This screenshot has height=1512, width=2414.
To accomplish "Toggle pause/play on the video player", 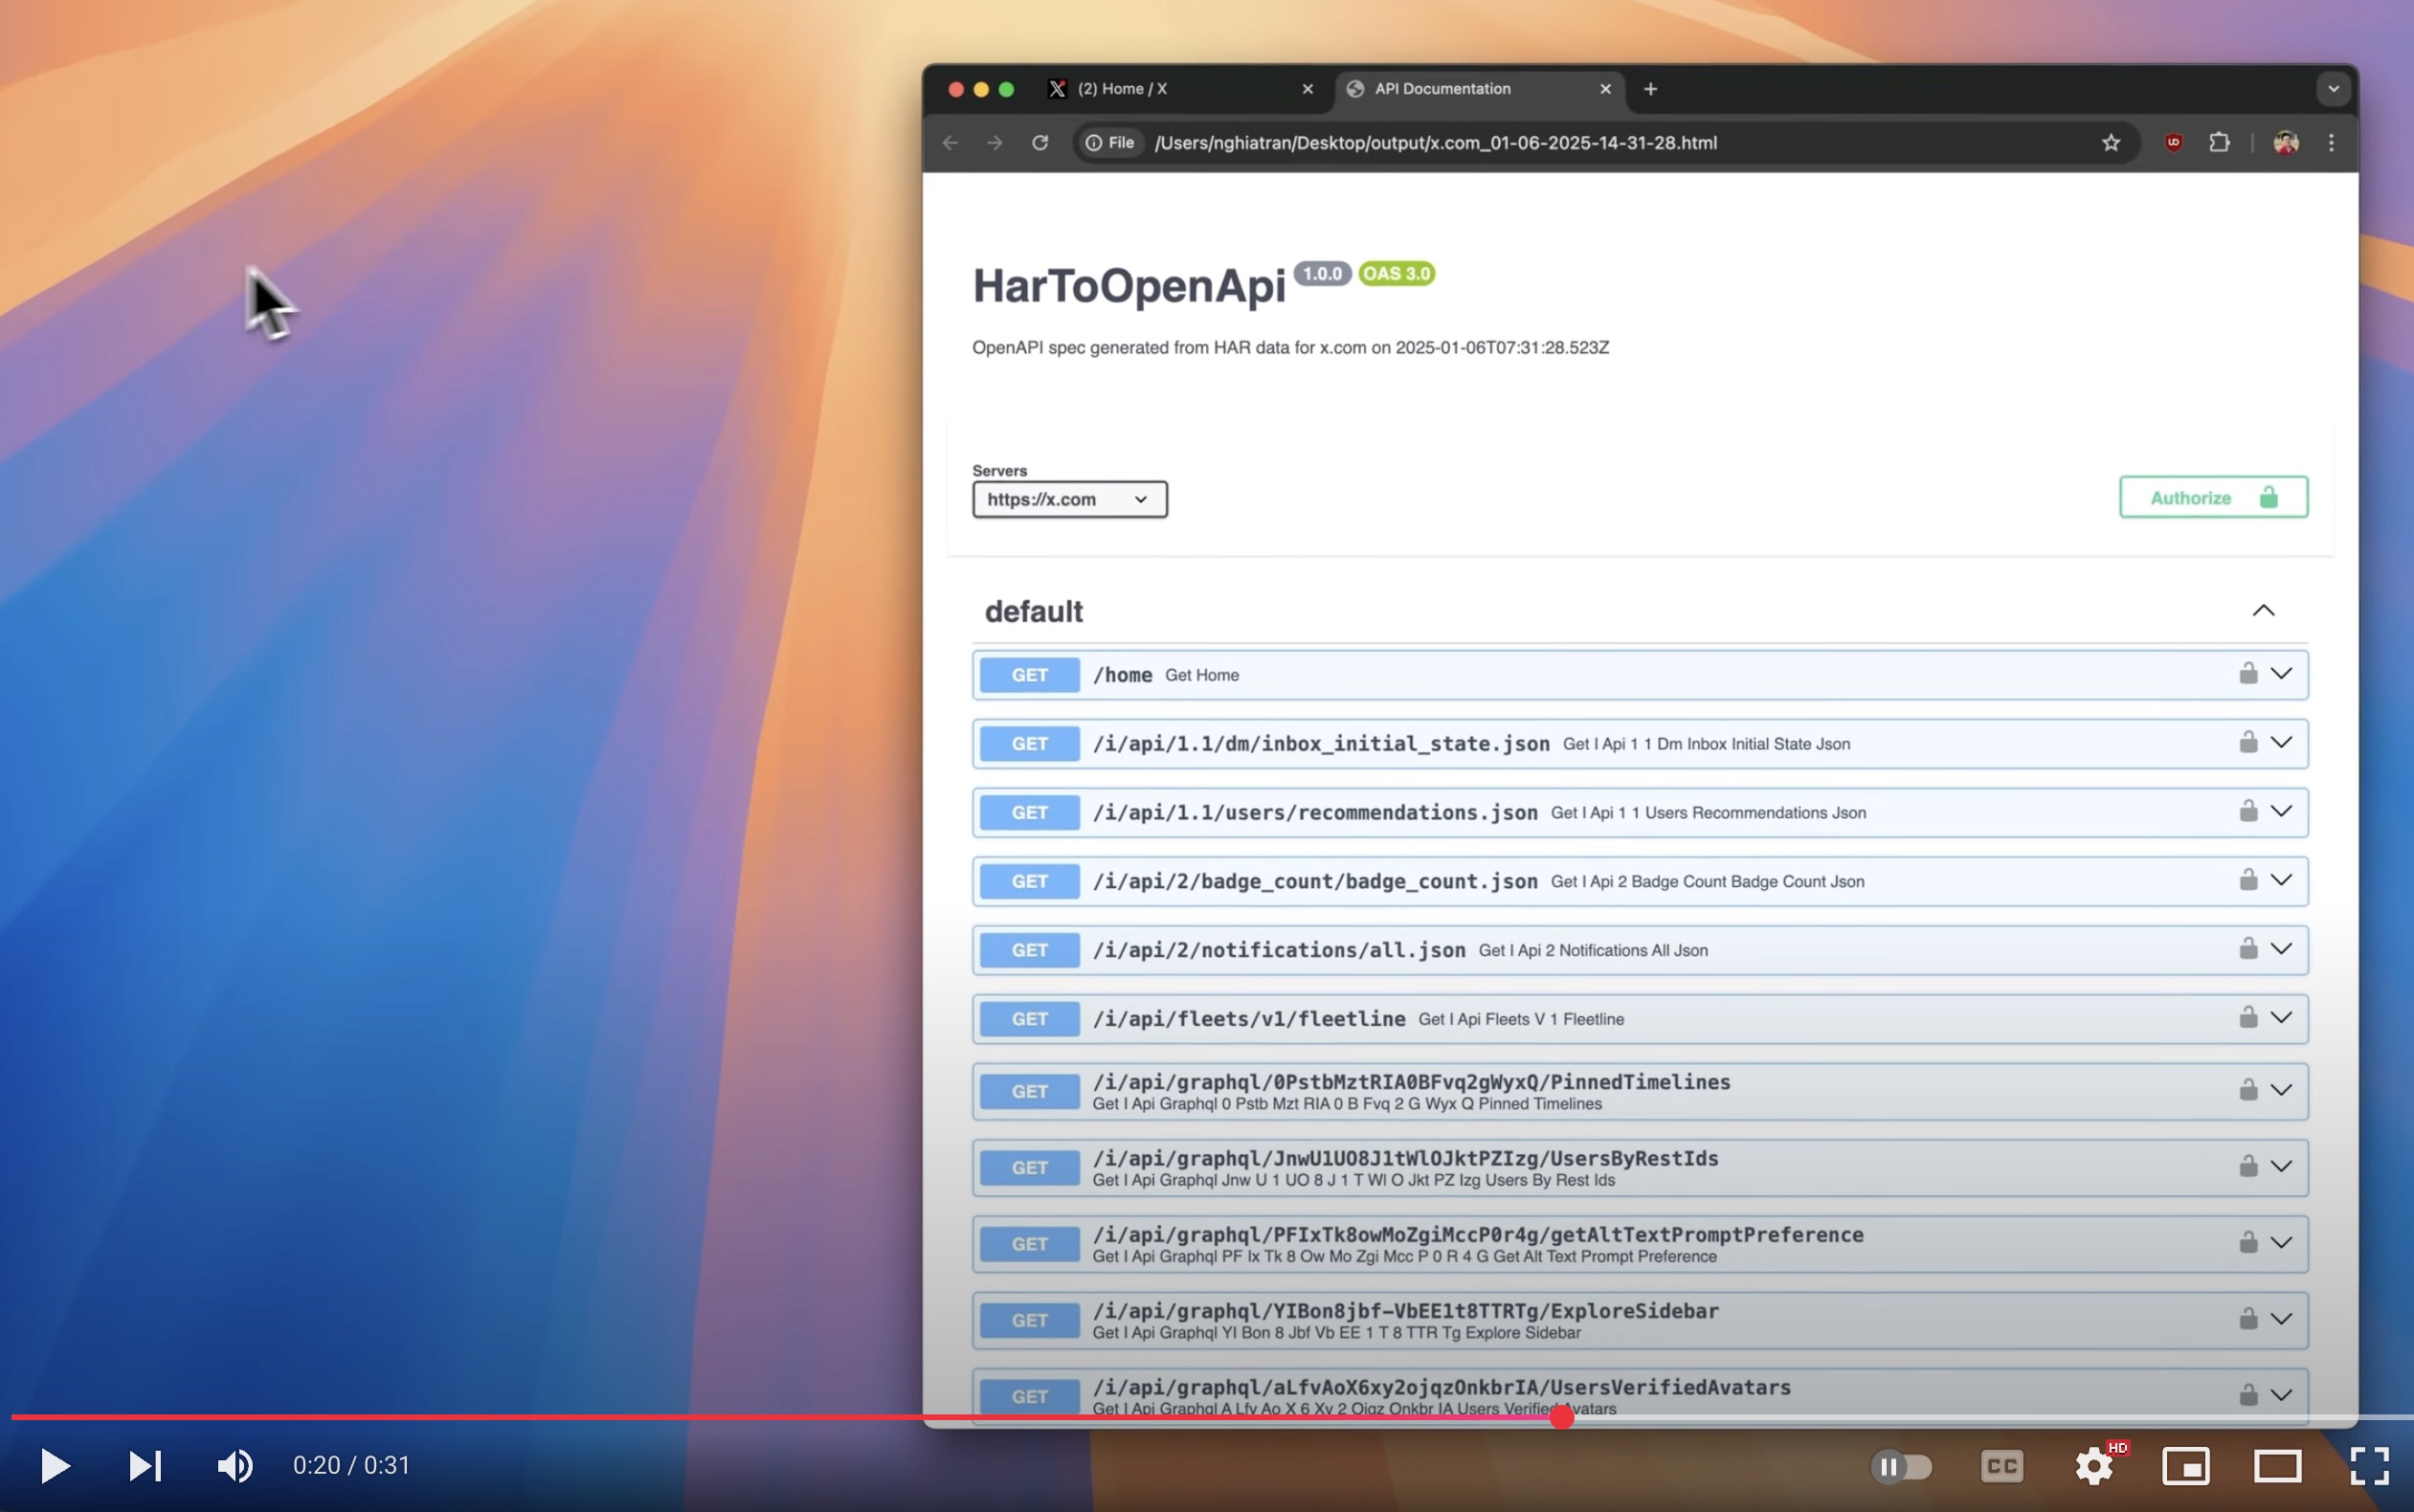I will 54,1463.
